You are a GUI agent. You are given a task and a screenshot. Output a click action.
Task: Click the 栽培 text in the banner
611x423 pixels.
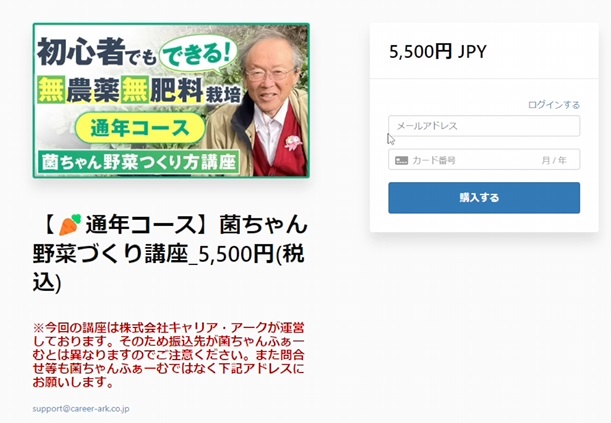click(223, 93)
